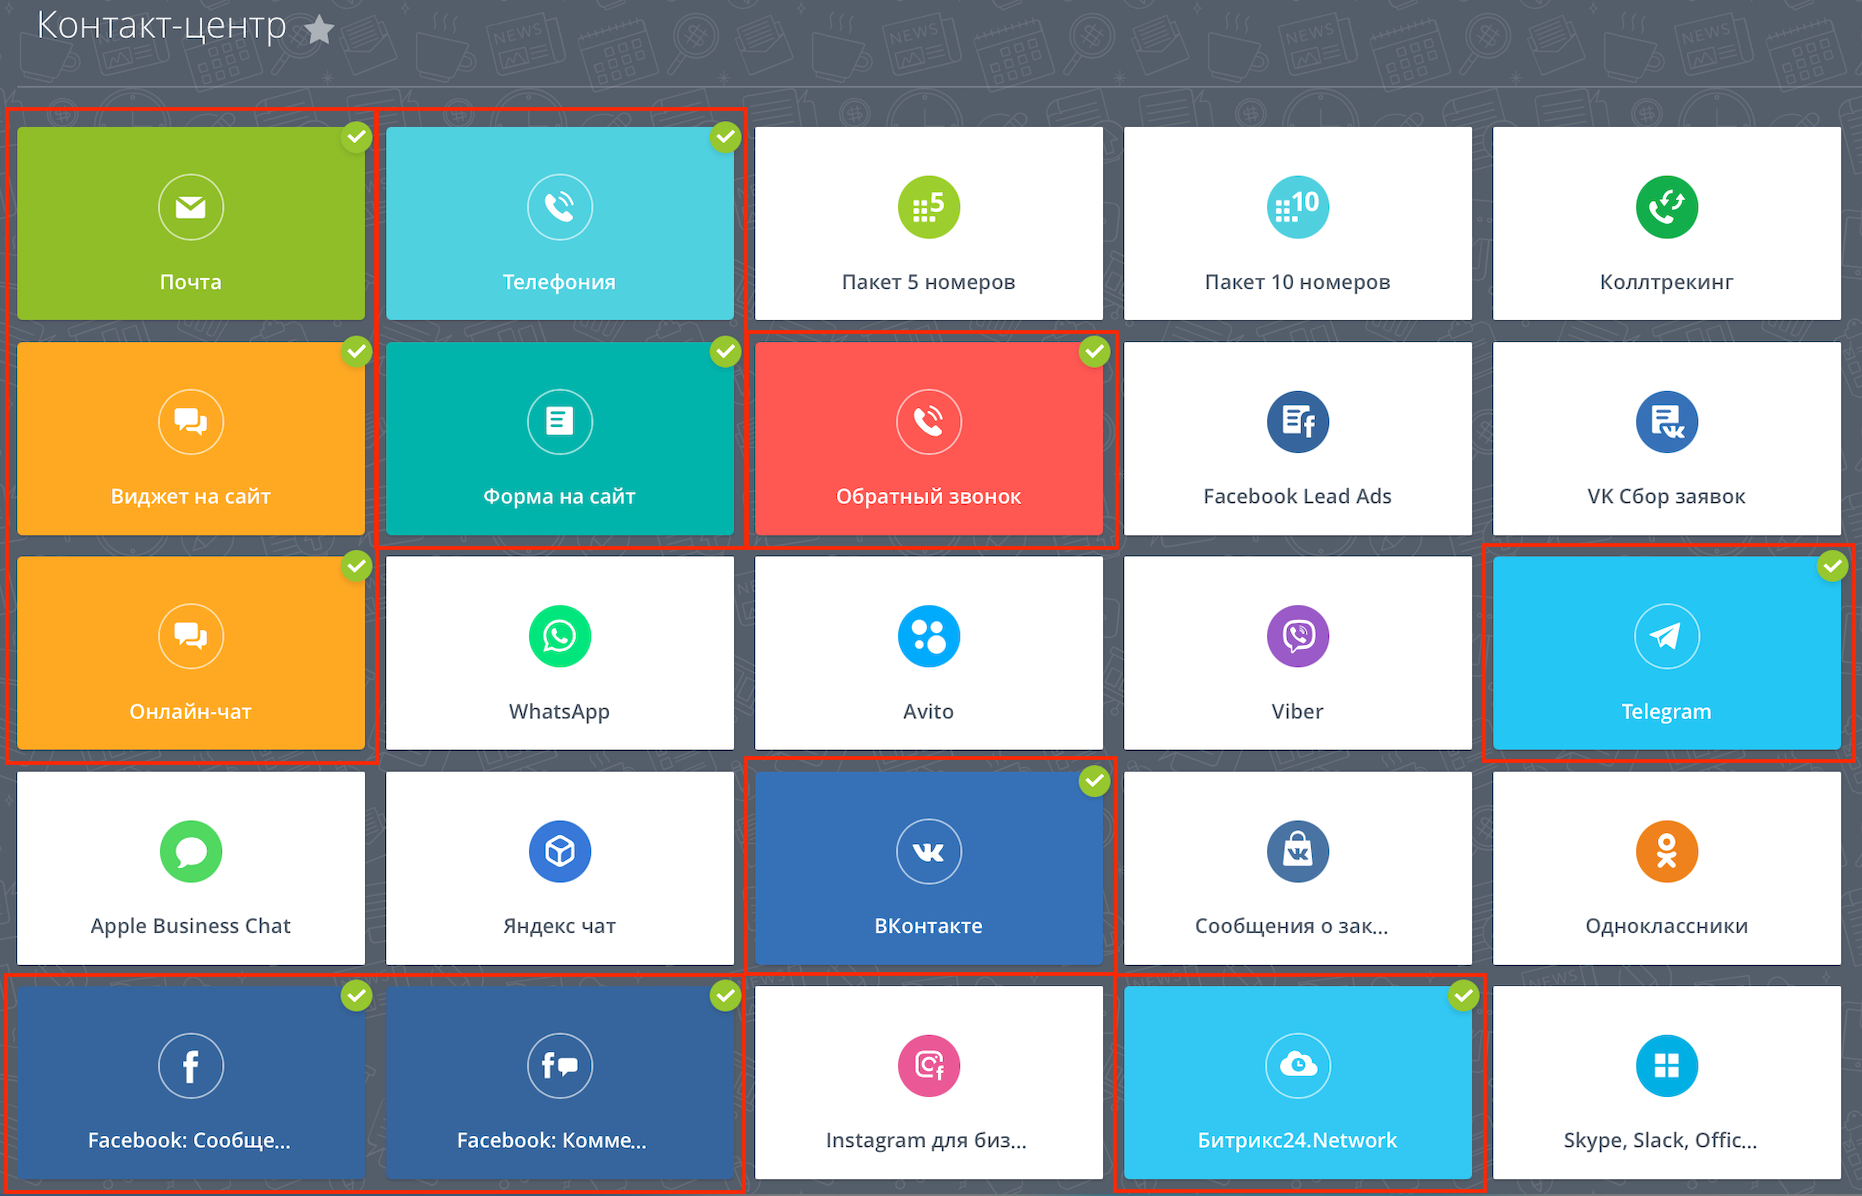The width and height of the screenshot is (1862, 1196).
Task: Click the WhatsApp label
Action: click(559, 711)
